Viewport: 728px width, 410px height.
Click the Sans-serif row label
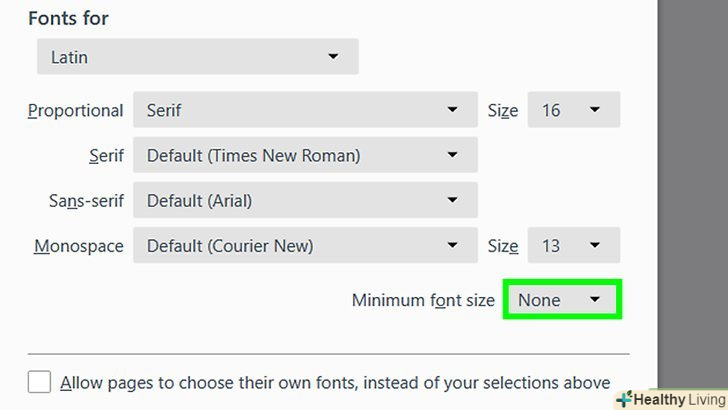pyautogui.click(x=87, y=201)
